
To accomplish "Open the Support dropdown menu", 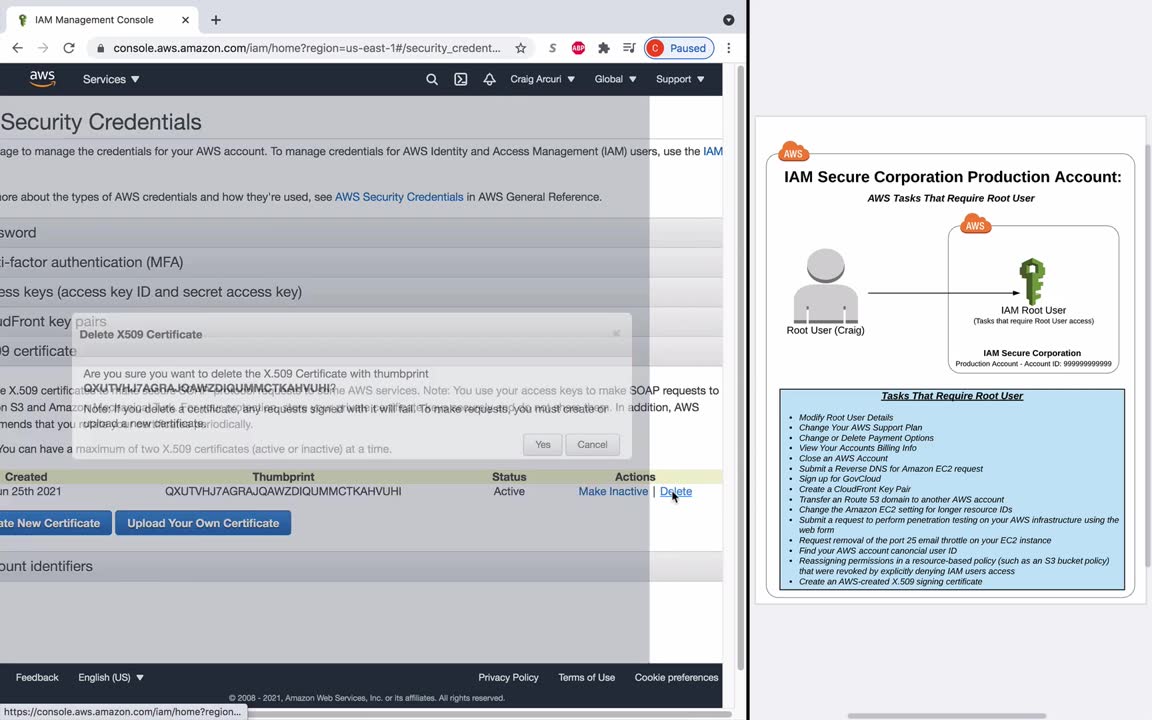I will tap(680, 79).
